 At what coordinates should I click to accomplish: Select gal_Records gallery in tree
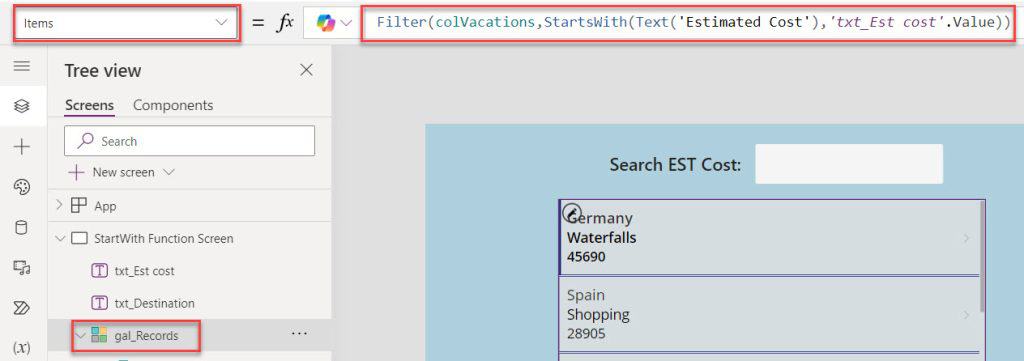[x=146, y=336]
